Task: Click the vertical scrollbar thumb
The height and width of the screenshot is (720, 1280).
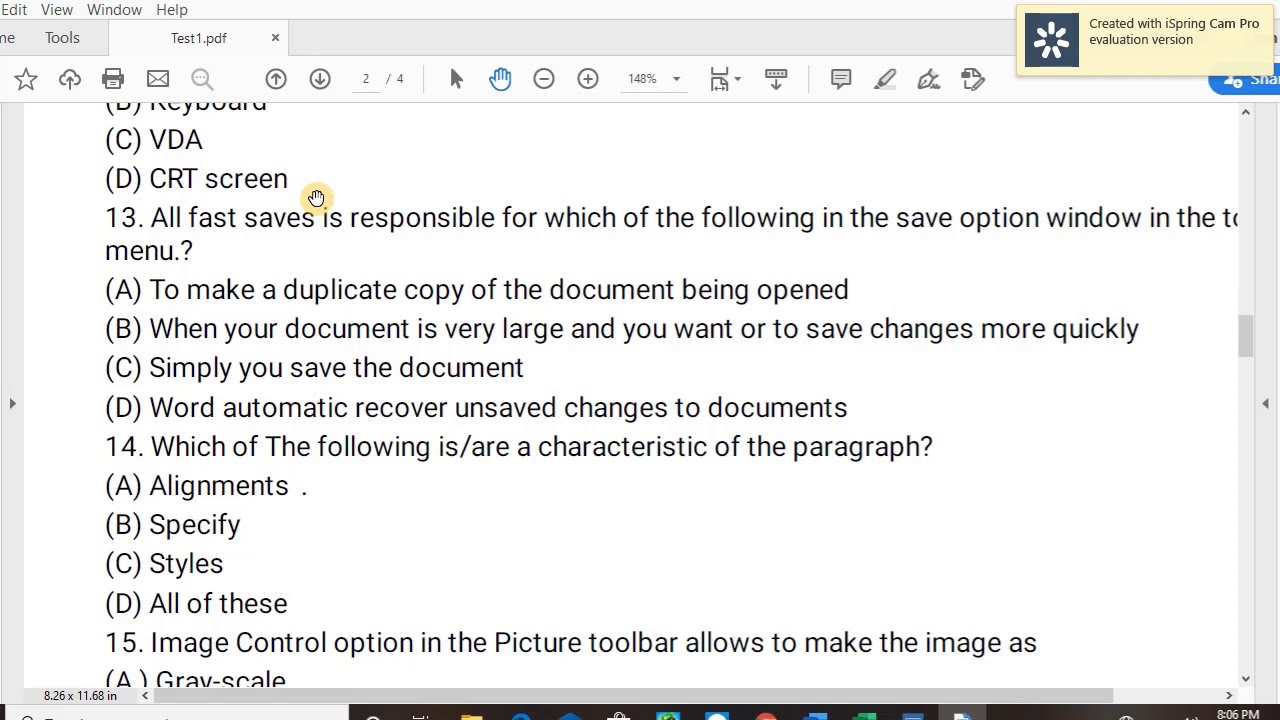Action: tap(1246, 335)
